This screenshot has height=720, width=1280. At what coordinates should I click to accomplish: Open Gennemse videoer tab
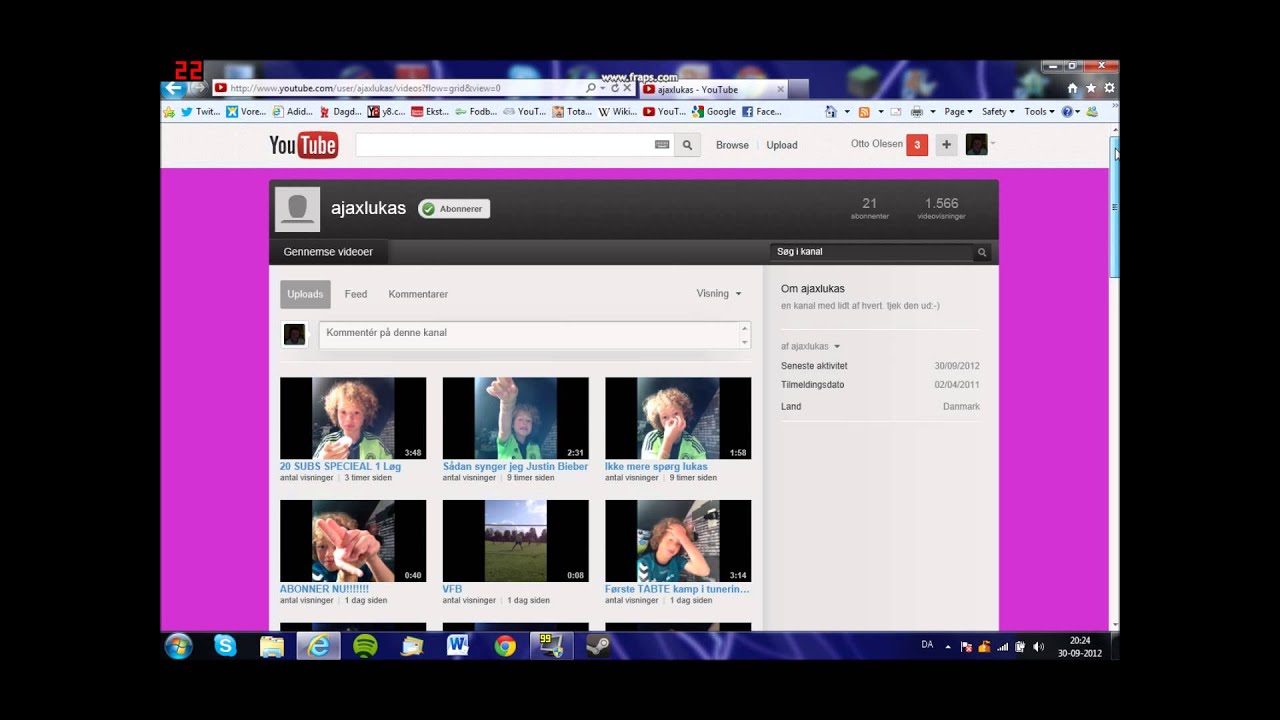pyautogui.click(x=328, y=252)
